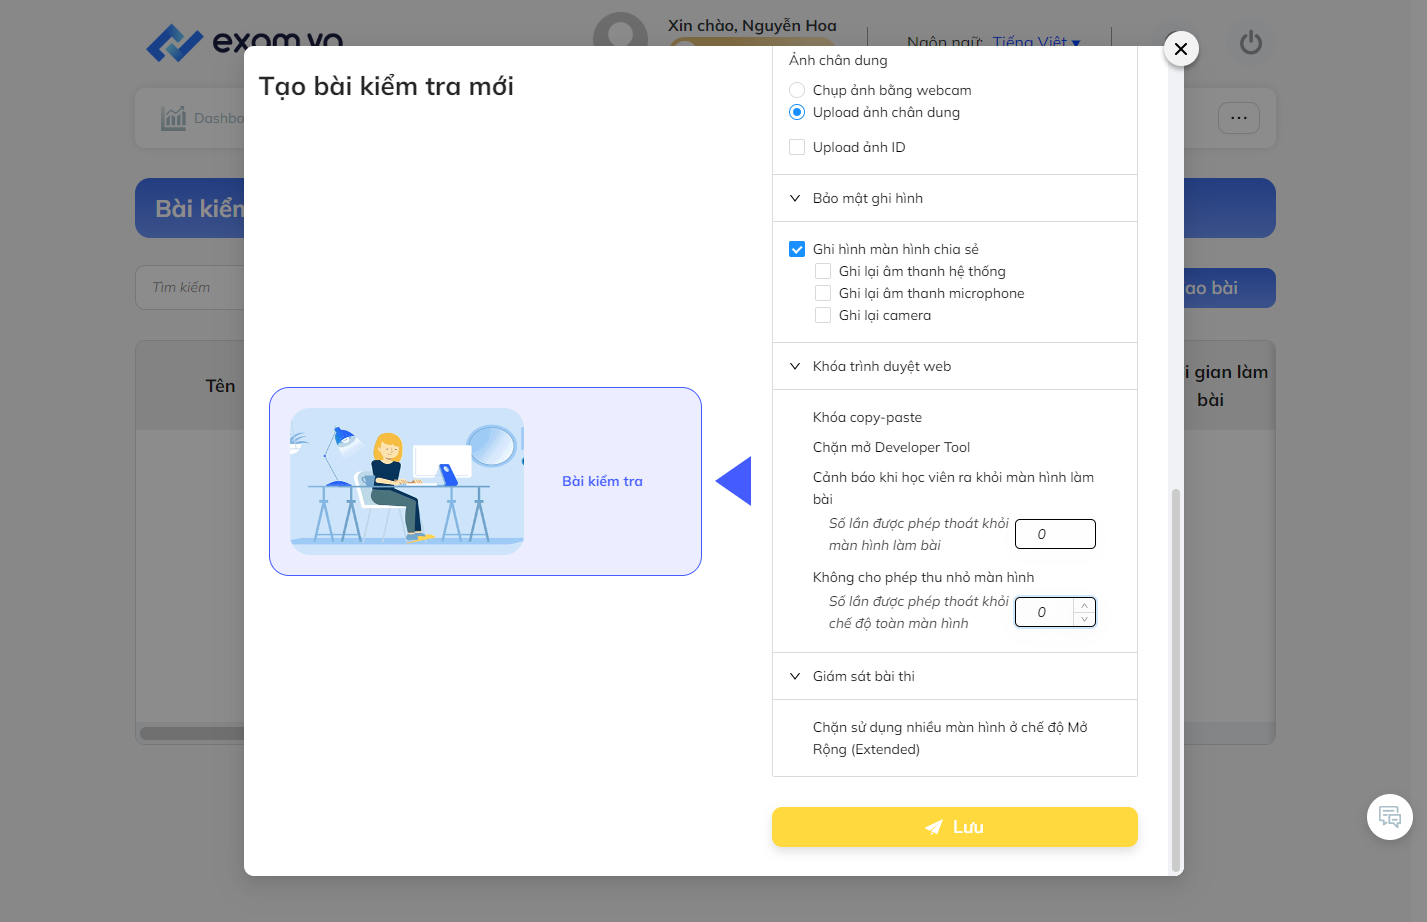Enable Ghi lại camera checkbox
Image resolution: width=1427 pixels, height=922 pixels.
823,315
